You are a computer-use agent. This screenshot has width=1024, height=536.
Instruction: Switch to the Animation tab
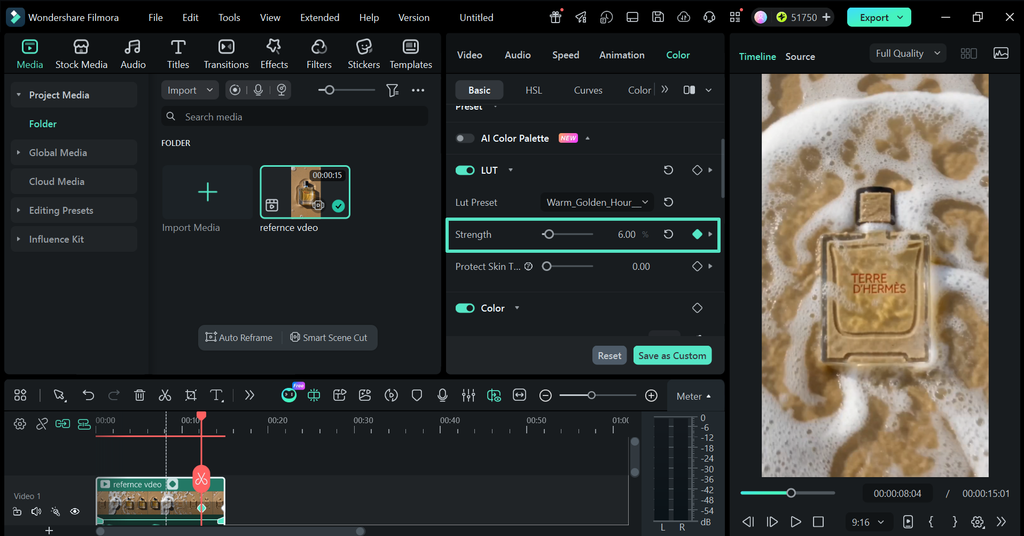(x=622, y=55)
